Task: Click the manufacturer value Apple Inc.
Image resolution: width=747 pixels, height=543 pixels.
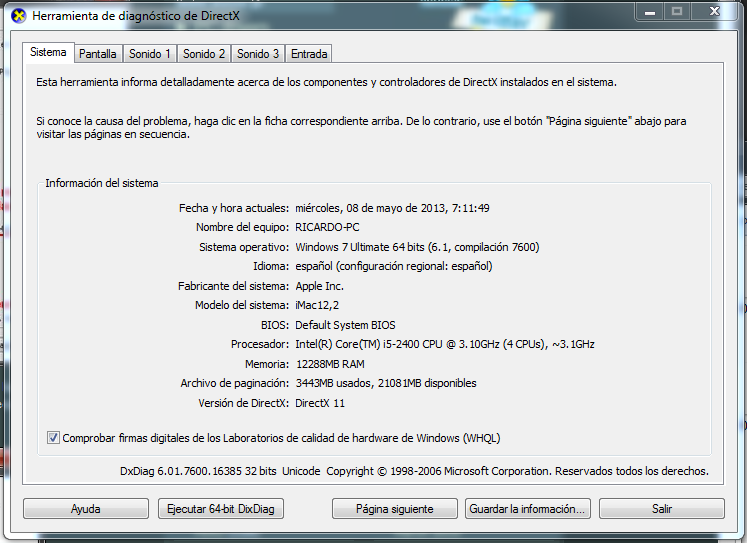Action: (319, 286)
